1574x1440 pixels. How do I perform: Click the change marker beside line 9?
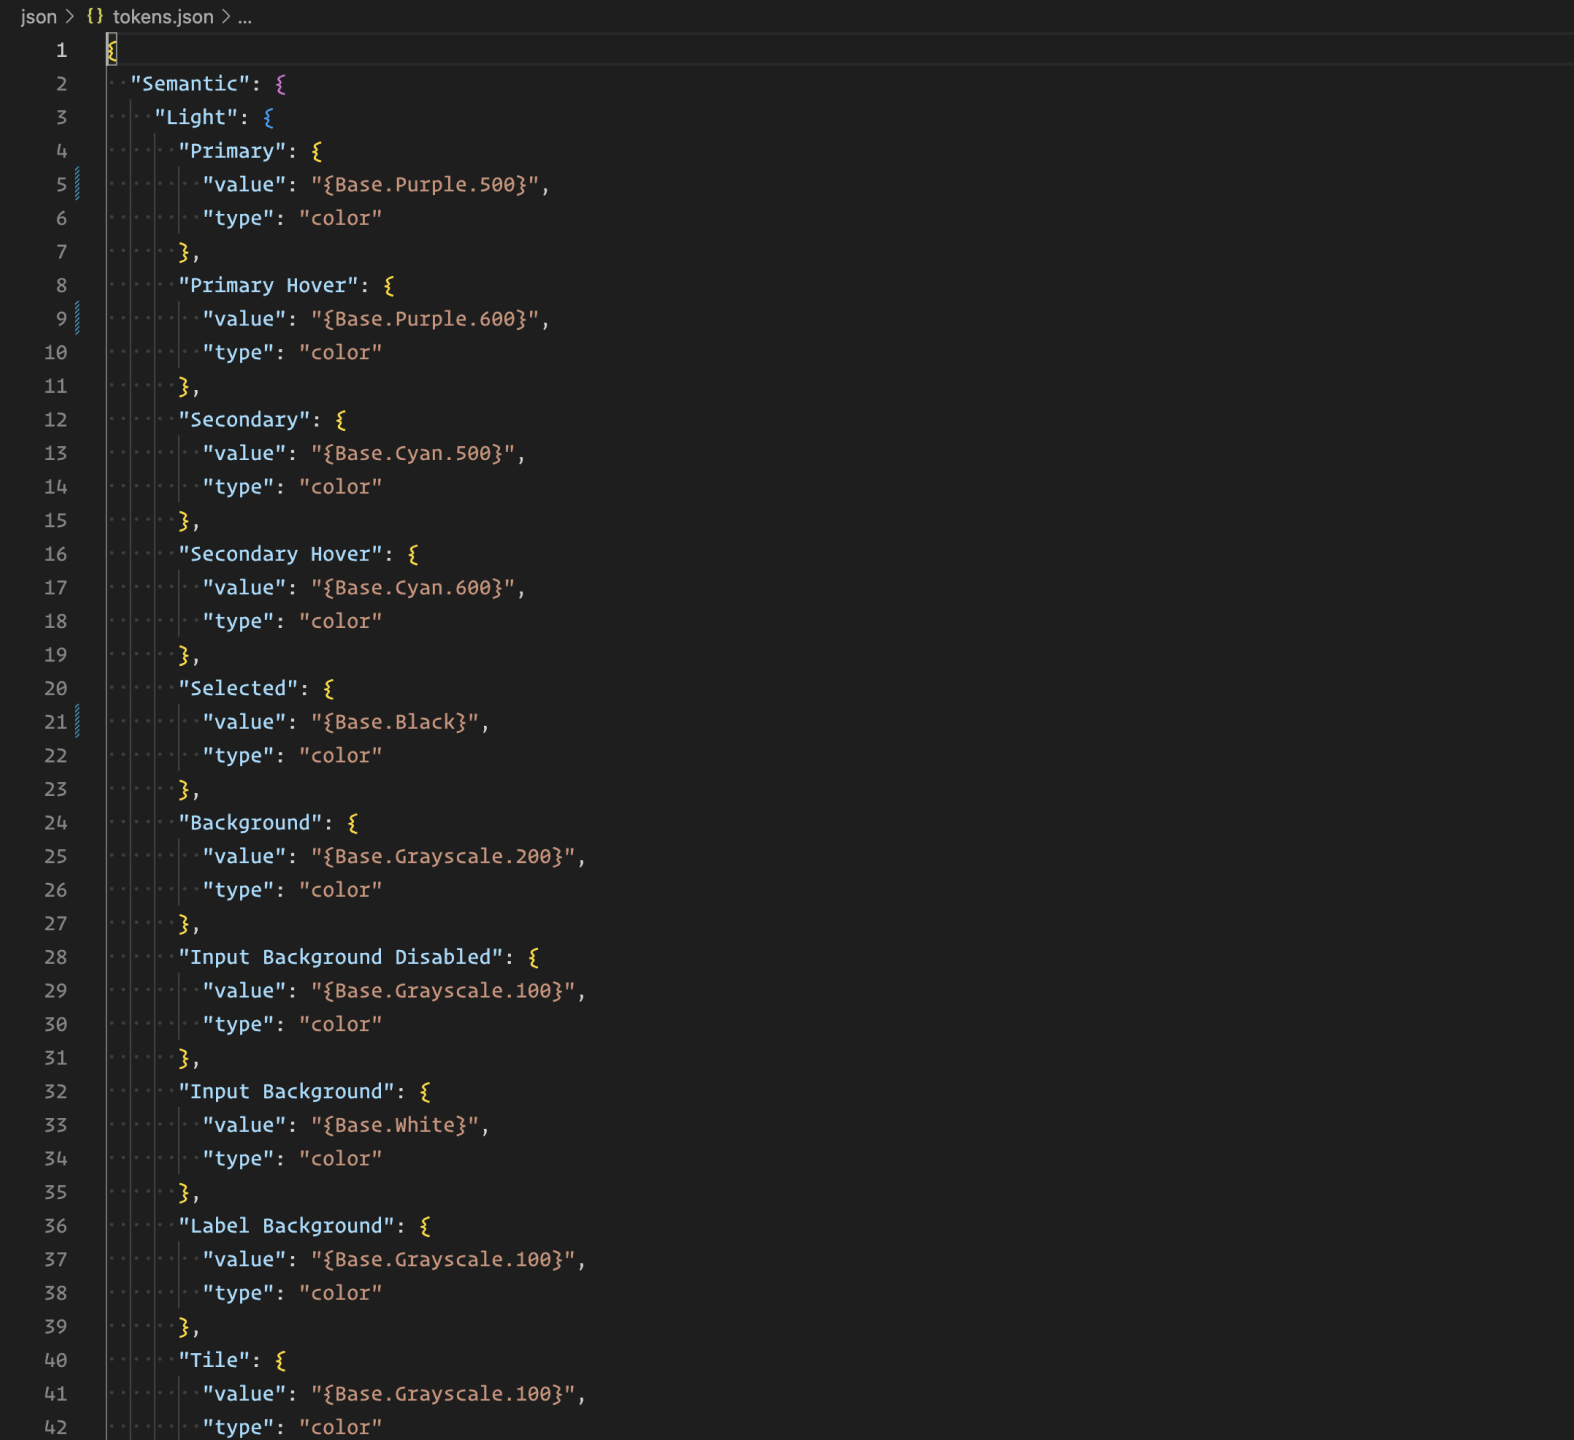coord(78,318)
